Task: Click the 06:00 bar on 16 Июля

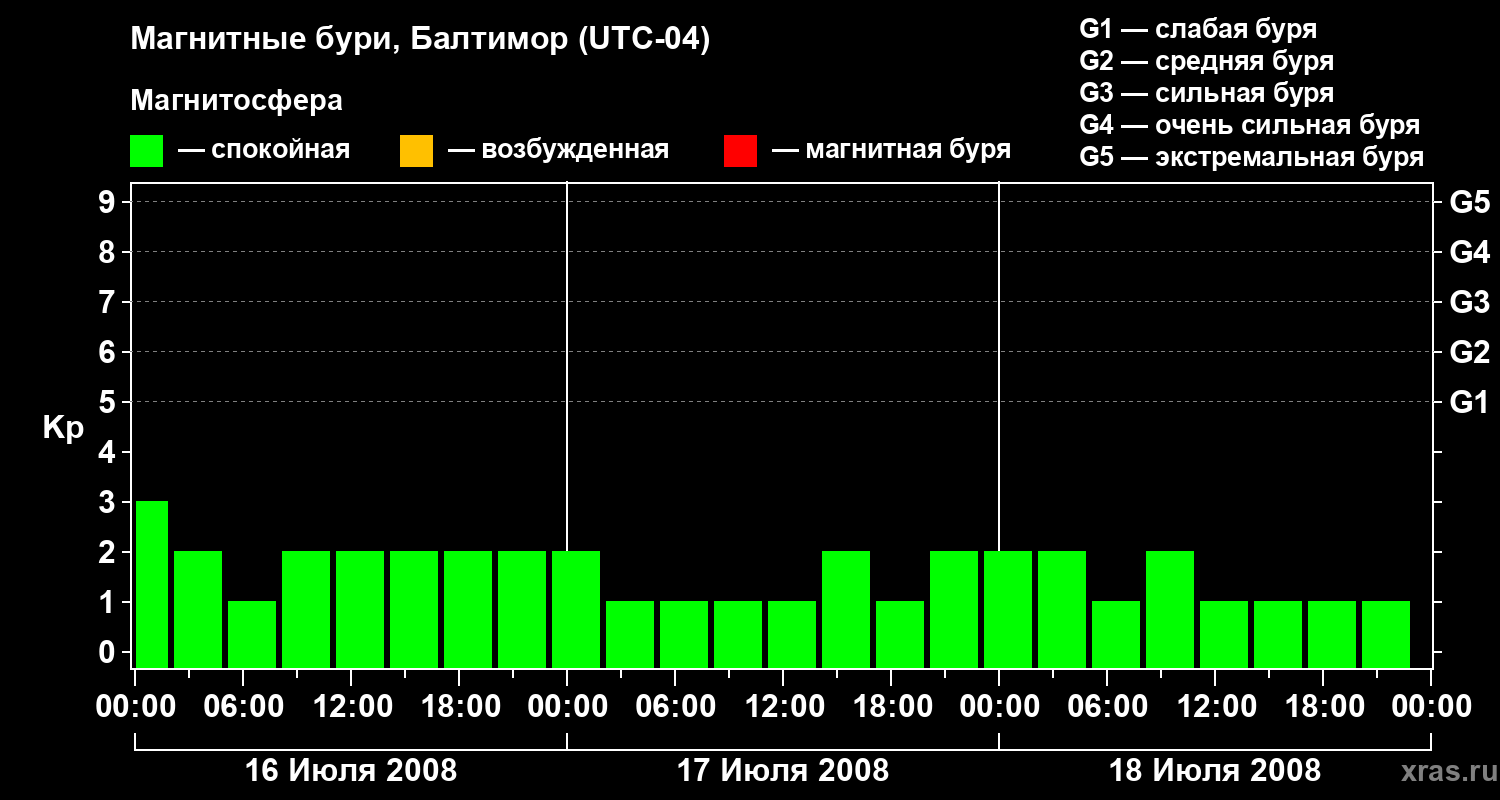Action: point(252,634)
